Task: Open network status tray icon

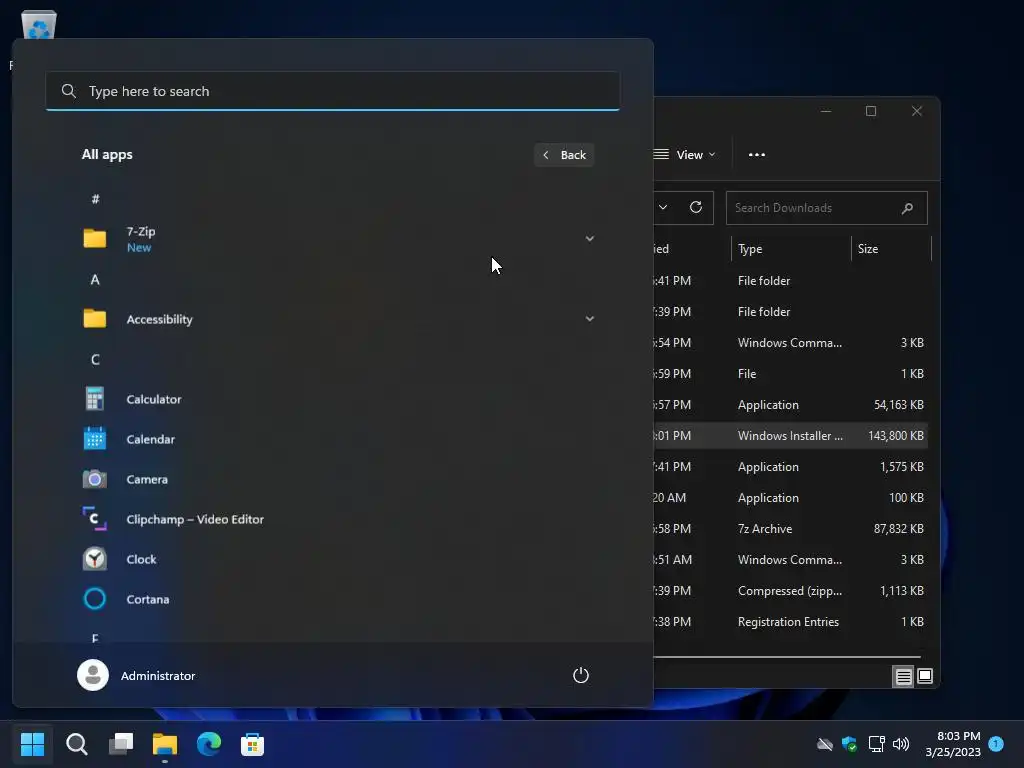Action: [x=876, y=744]
